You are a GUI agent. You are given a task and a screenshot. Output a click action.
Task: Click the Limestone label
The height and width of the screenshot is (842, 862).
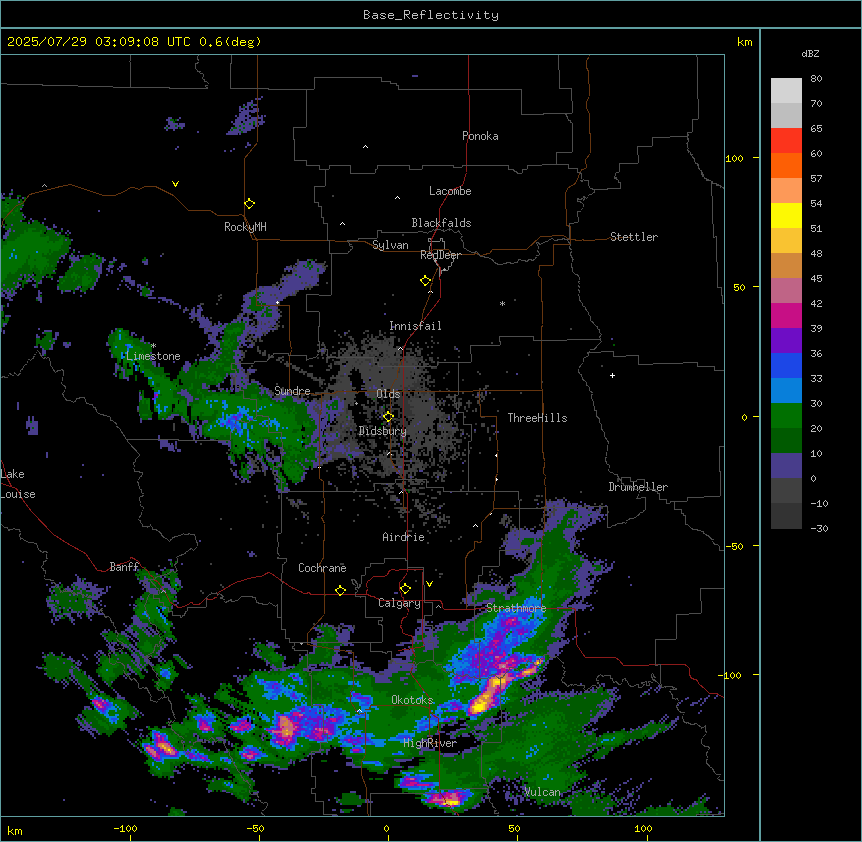[153, 356]
